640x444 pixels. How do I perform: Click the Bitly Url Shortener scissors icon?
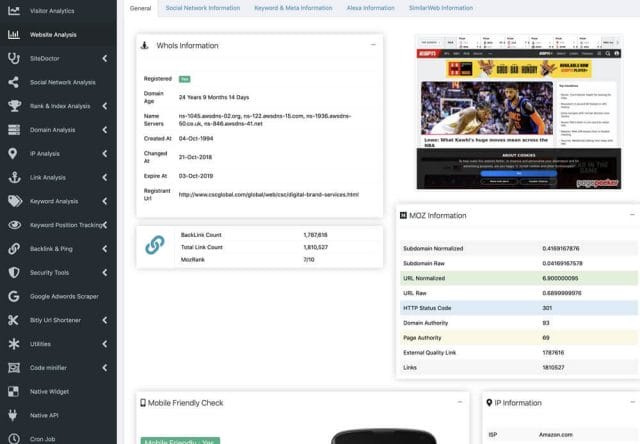pyautogui.click(x=13, y=320)
